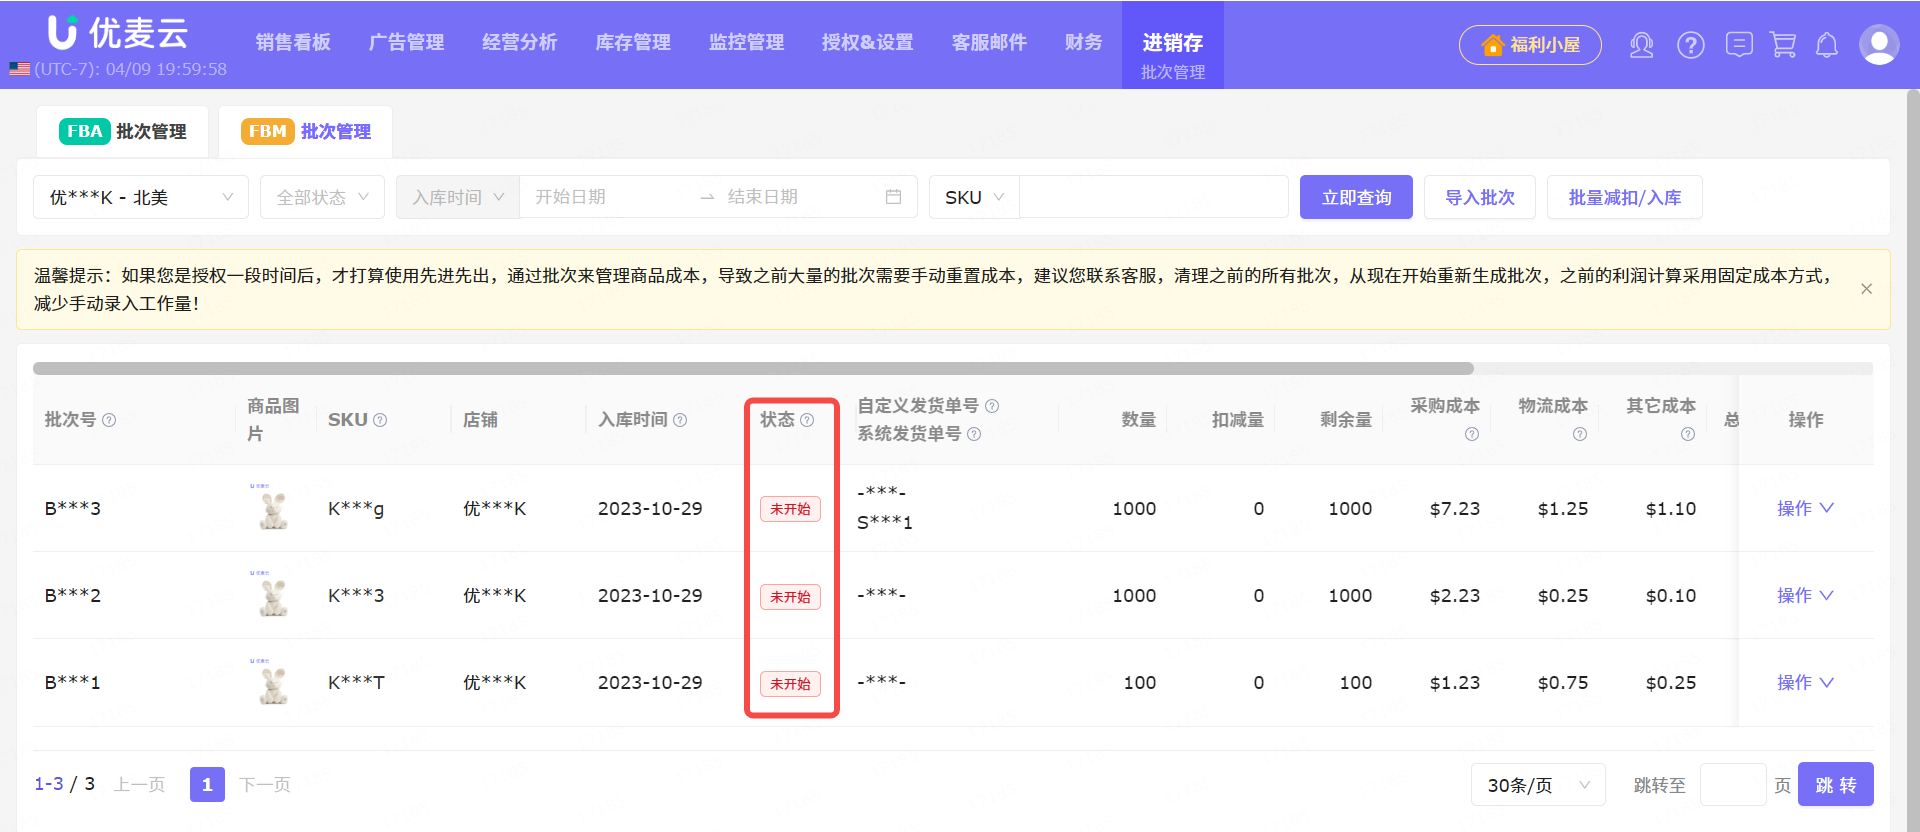Image resolution: width=1920 pixels, height=832 pixels.
Task: Click the rabbit product thumbnail for B***2
Action: click(x=273, y=596)
